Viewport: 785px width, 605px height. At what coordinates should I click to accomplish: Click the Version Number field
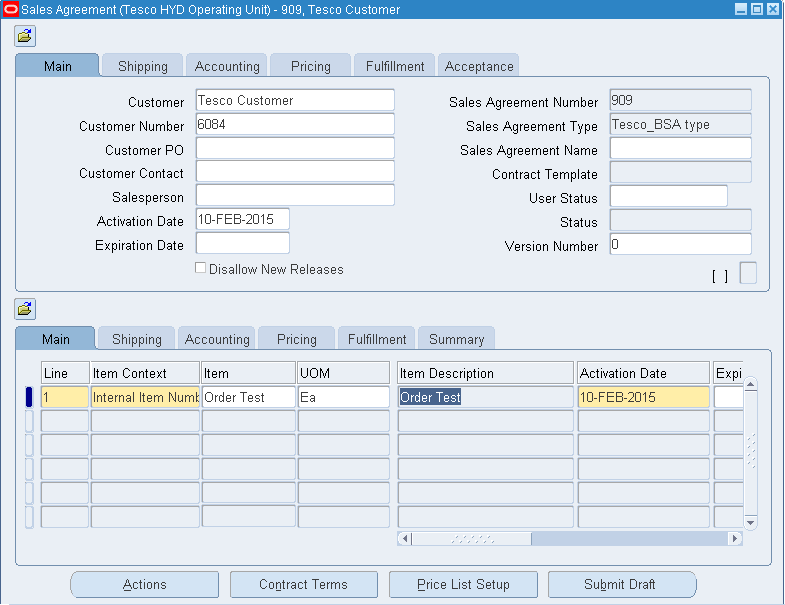(680, 244)
